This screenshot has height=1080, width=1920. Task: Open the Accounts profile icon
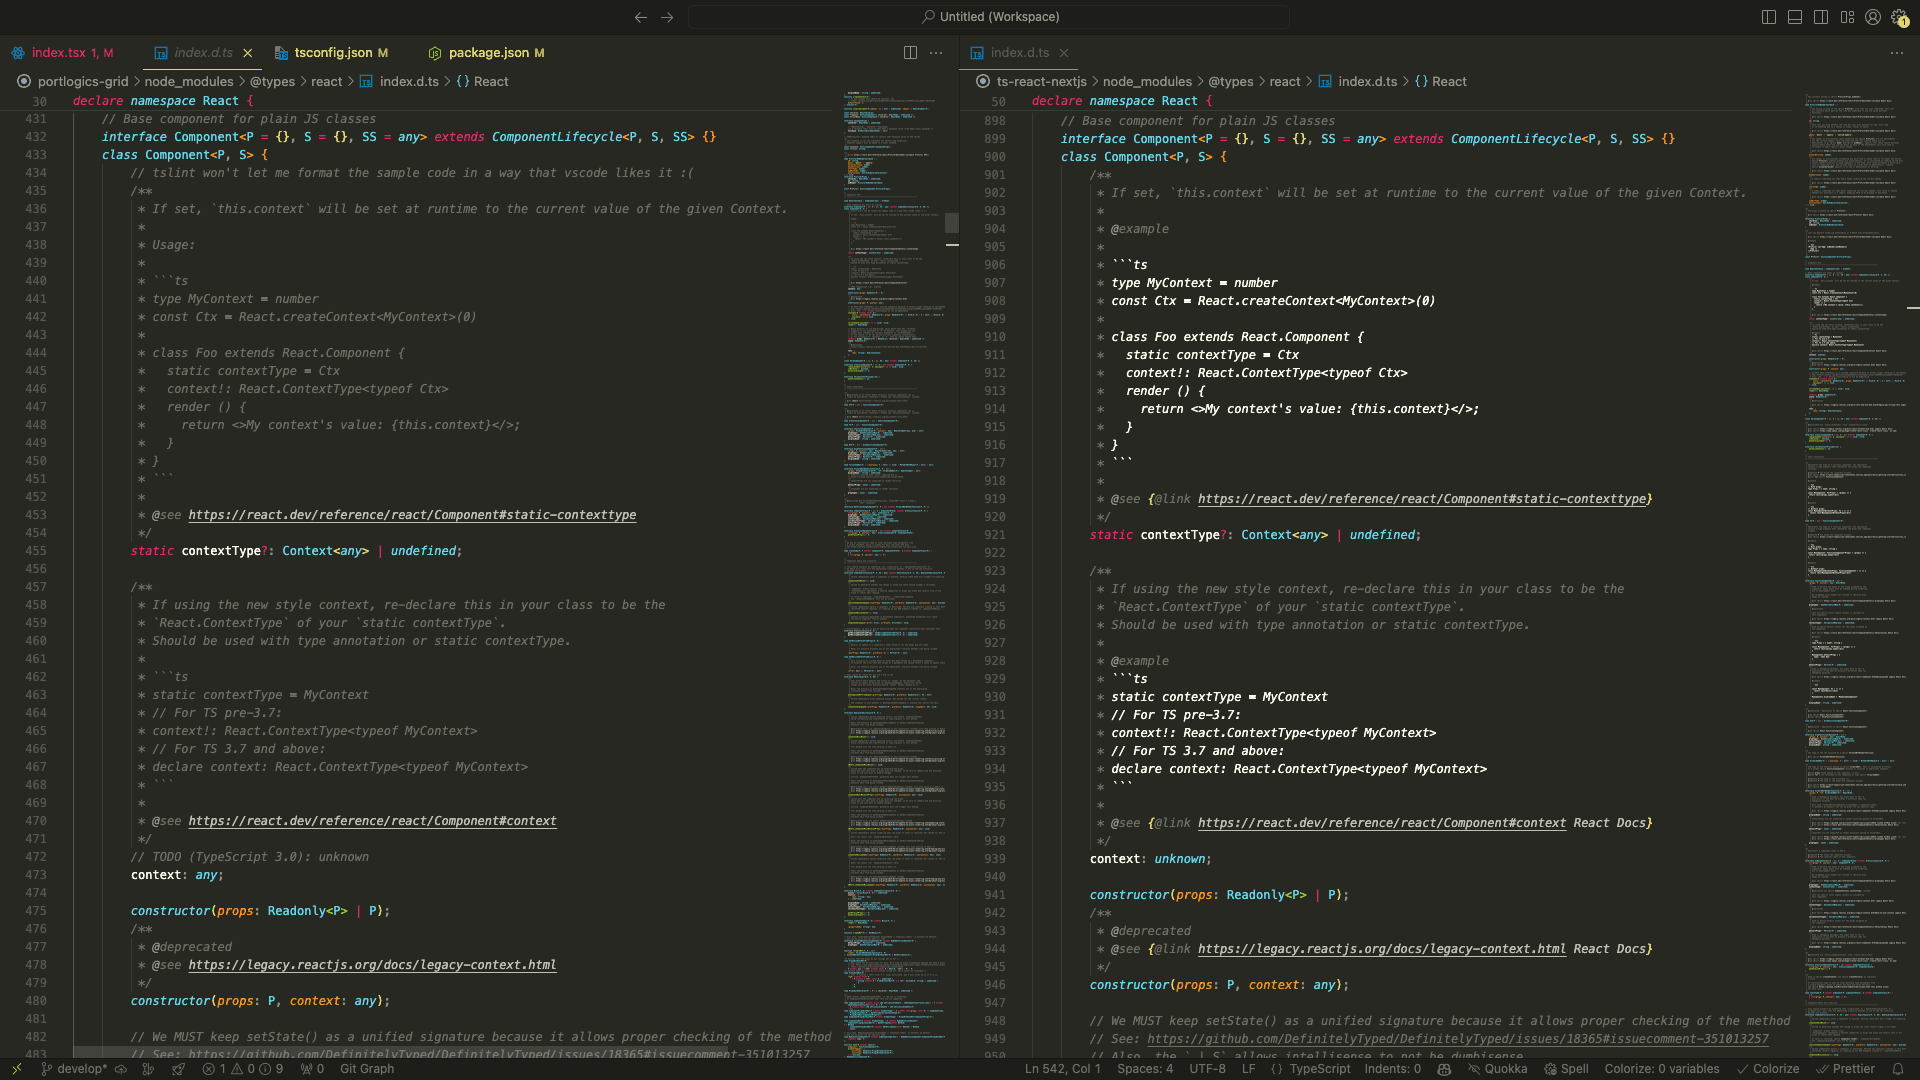point(1873,17)
